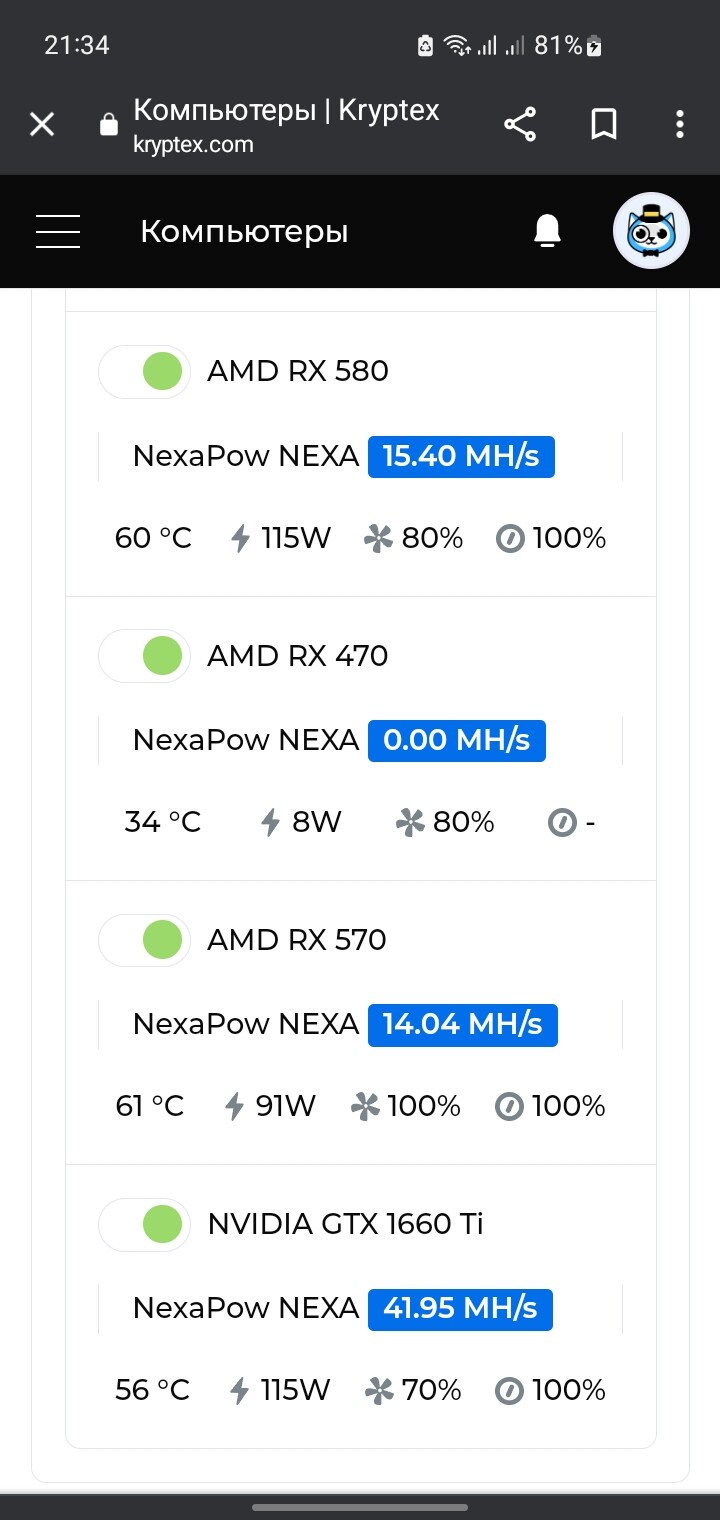Open the cat avatar profile menu
The width and height of the screenshot is (720, 1520).
point(651,231)
